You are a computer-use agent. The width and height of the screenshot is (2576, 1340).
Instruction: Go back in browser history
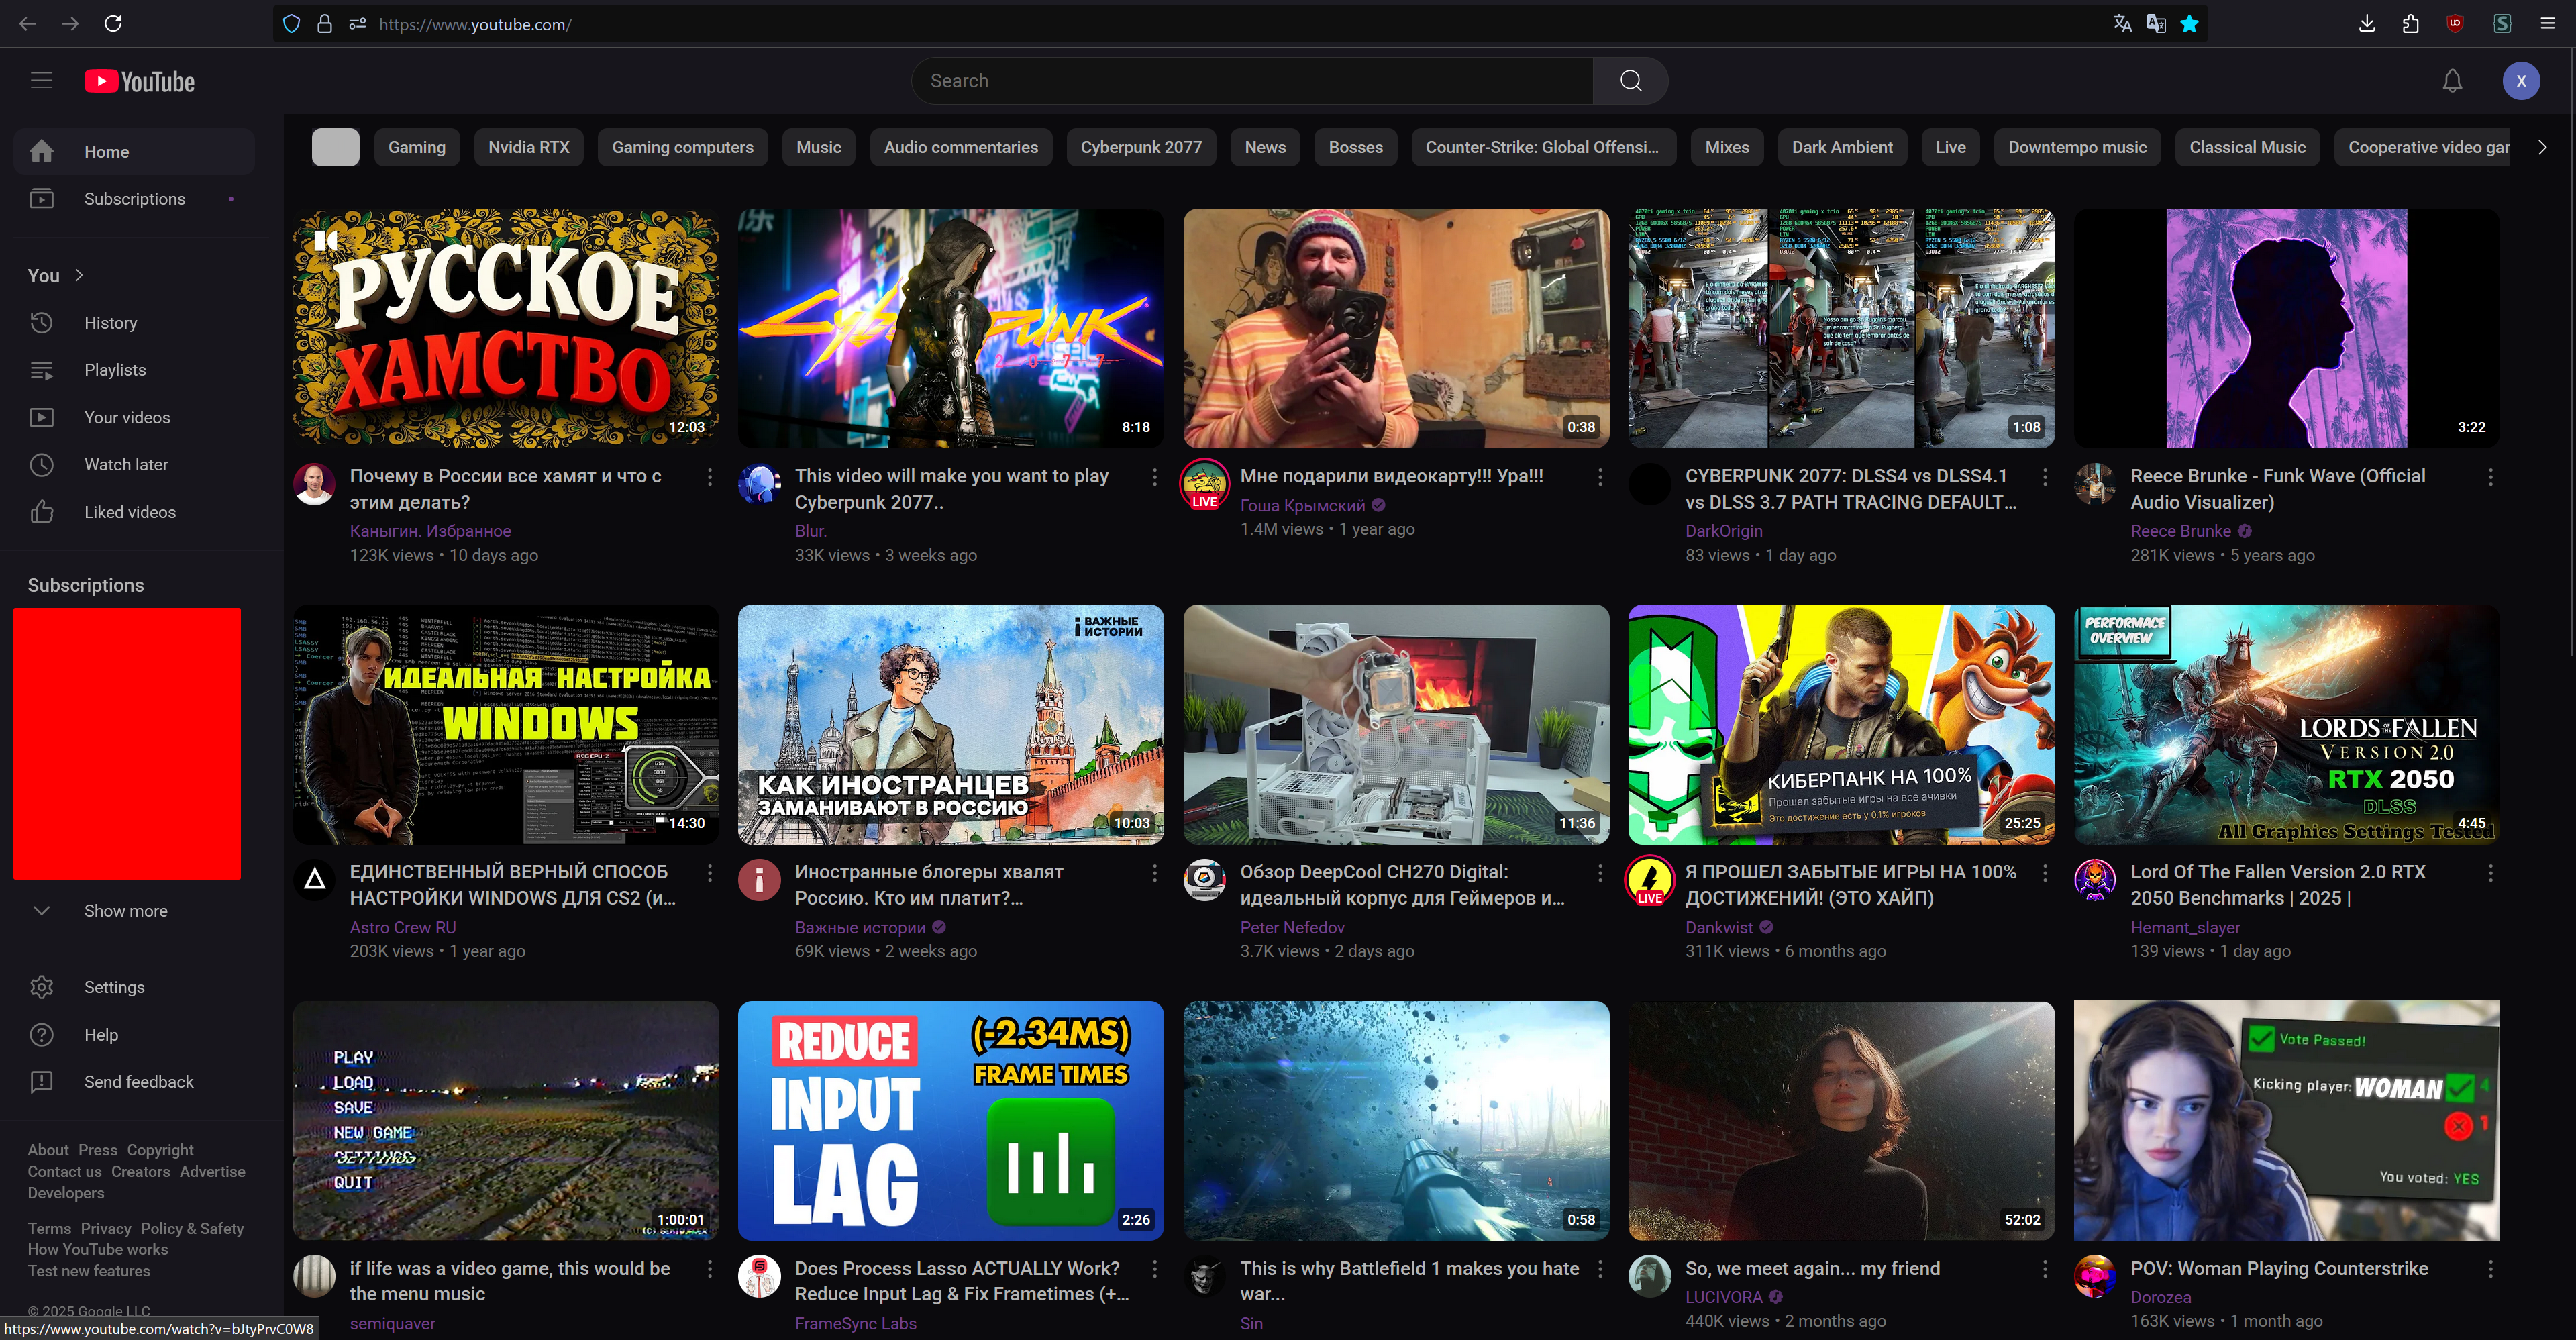pyautogui.click(x=27, y=23)
